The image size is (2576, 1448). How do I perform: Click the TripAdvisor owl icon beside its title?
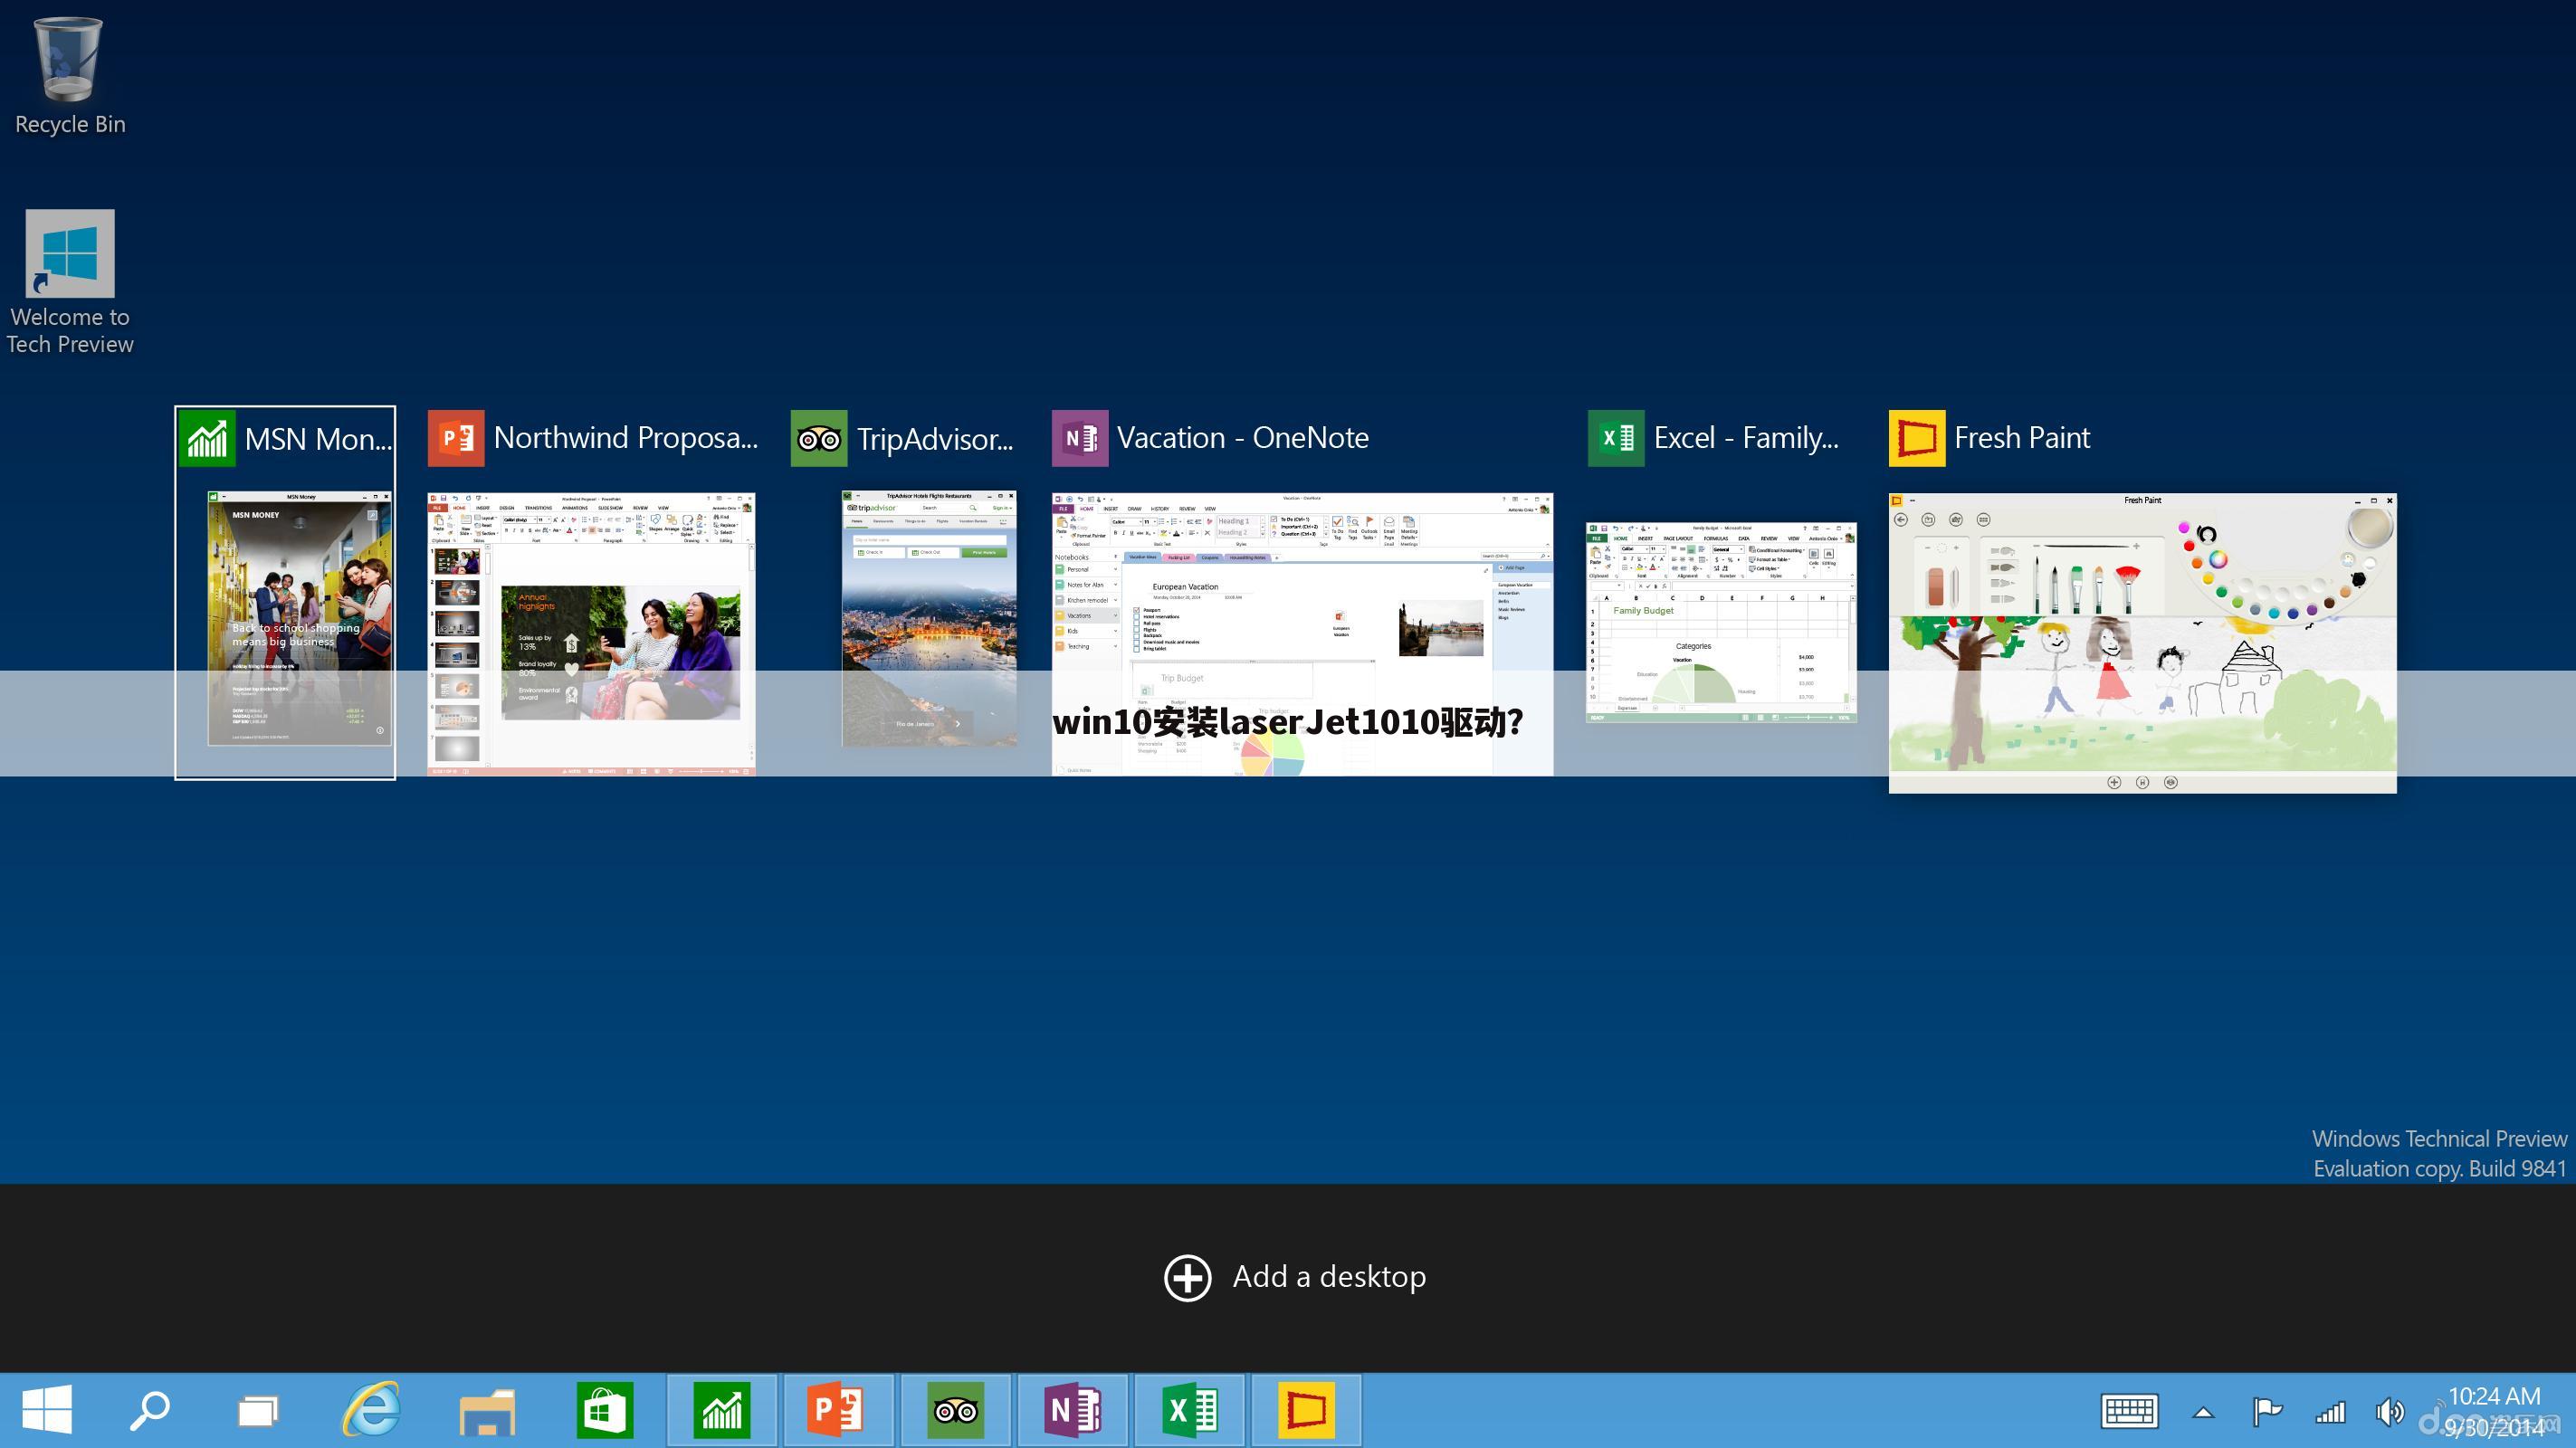click(x=819, y=438)
